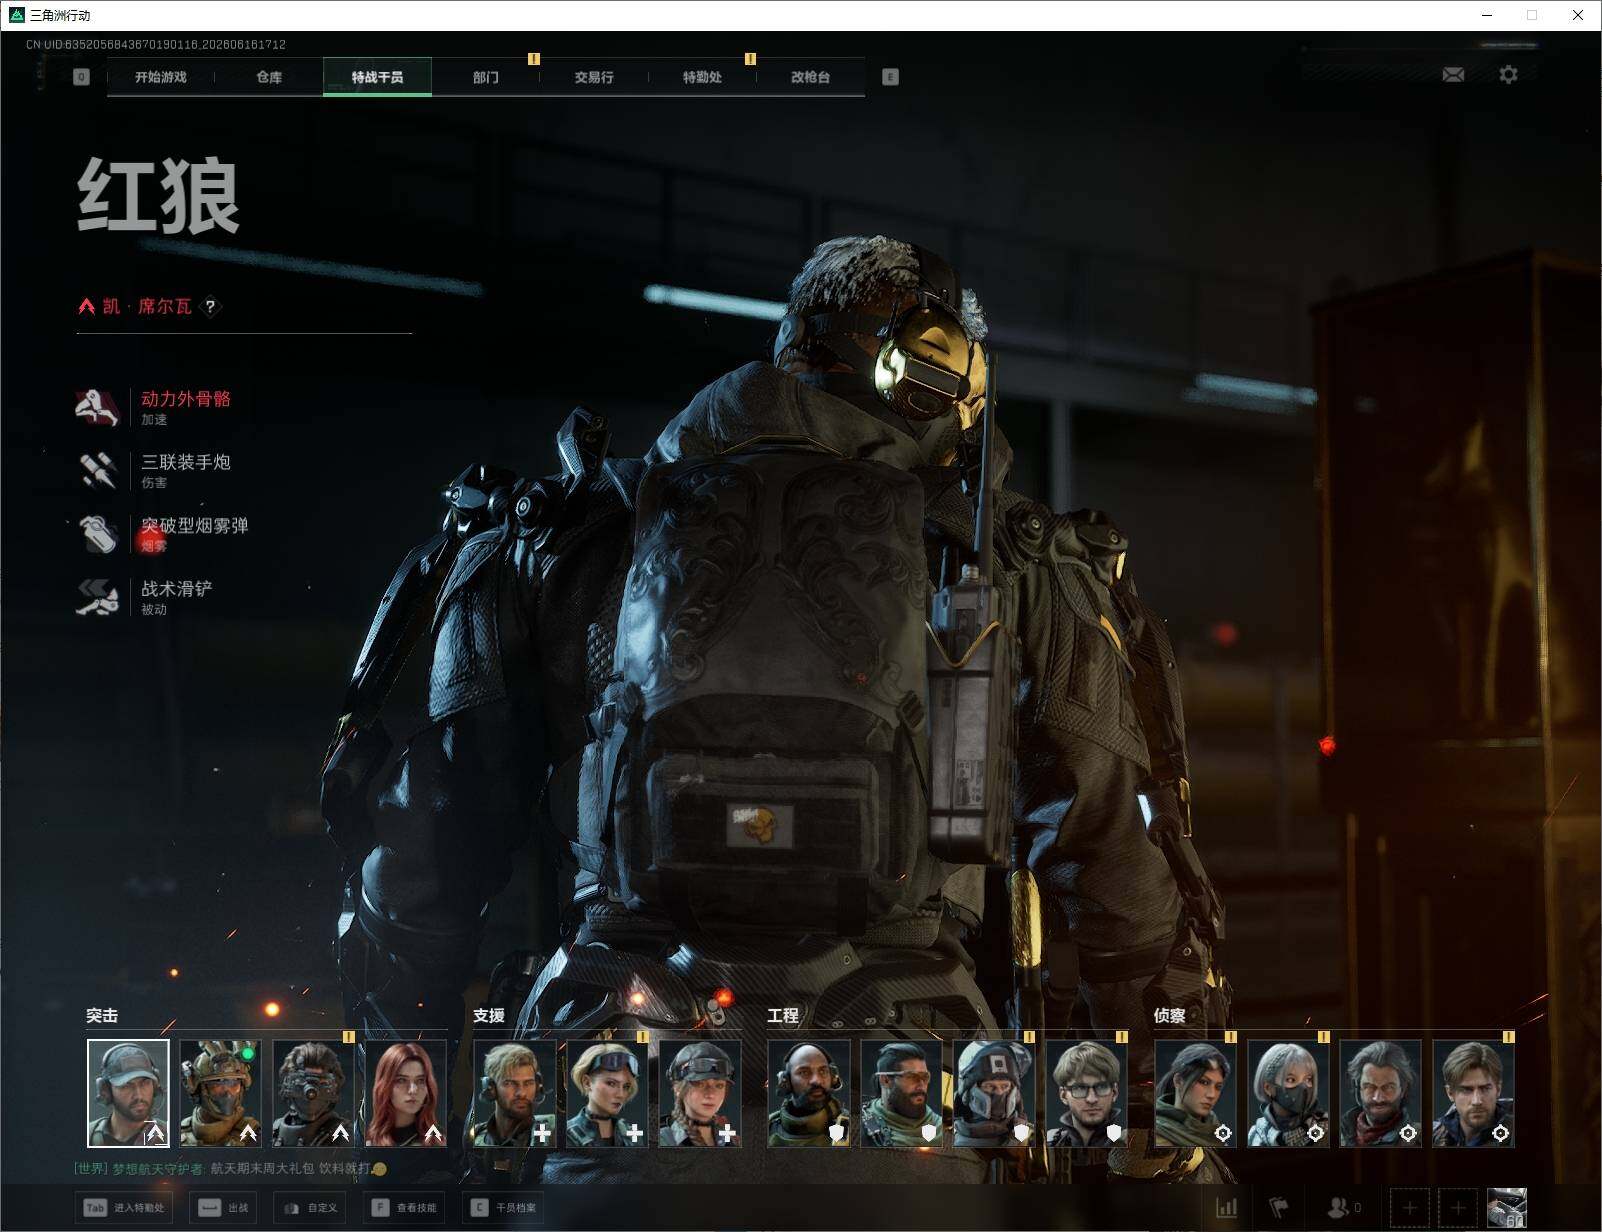1602x1232 pixels.
Task: Click the 工程 class heading
Action: 783,1015
